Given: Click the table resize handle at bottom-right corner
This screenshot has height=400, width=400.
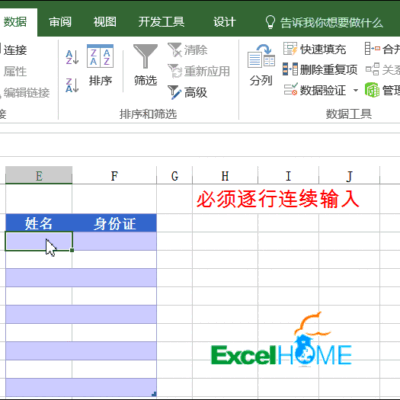Looking at the screenshot, I should point(154,394).
